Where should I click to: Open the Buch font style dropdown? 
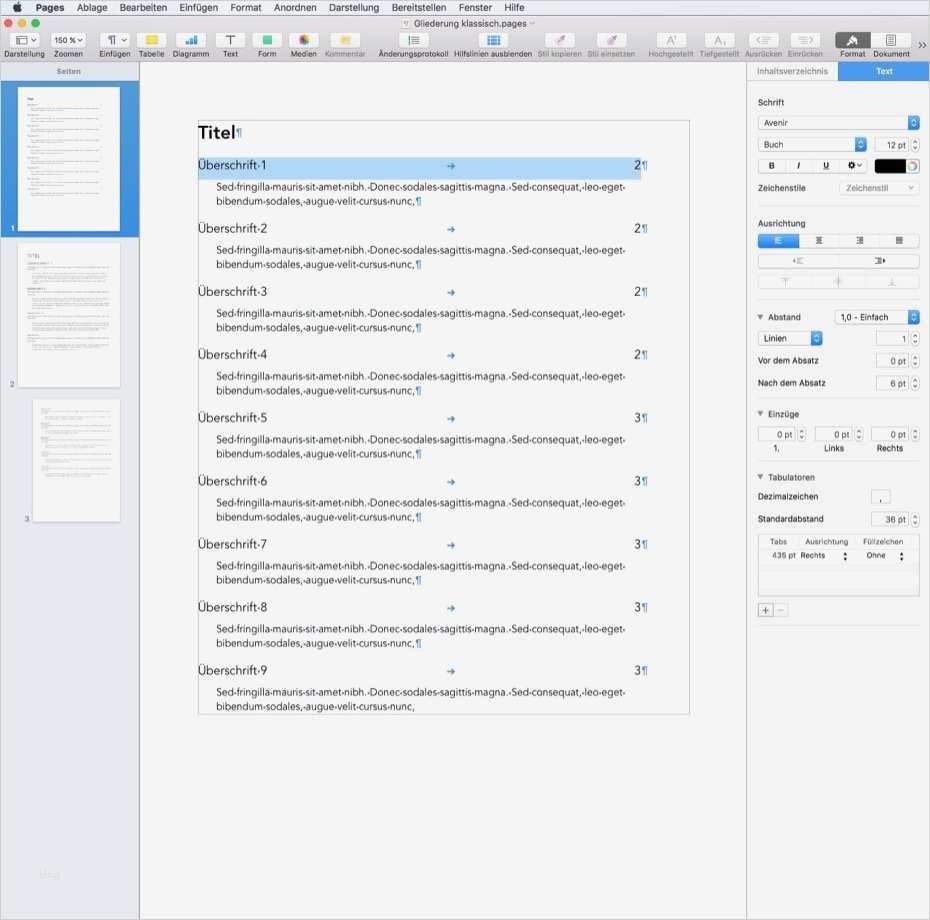tap(812, 144)
